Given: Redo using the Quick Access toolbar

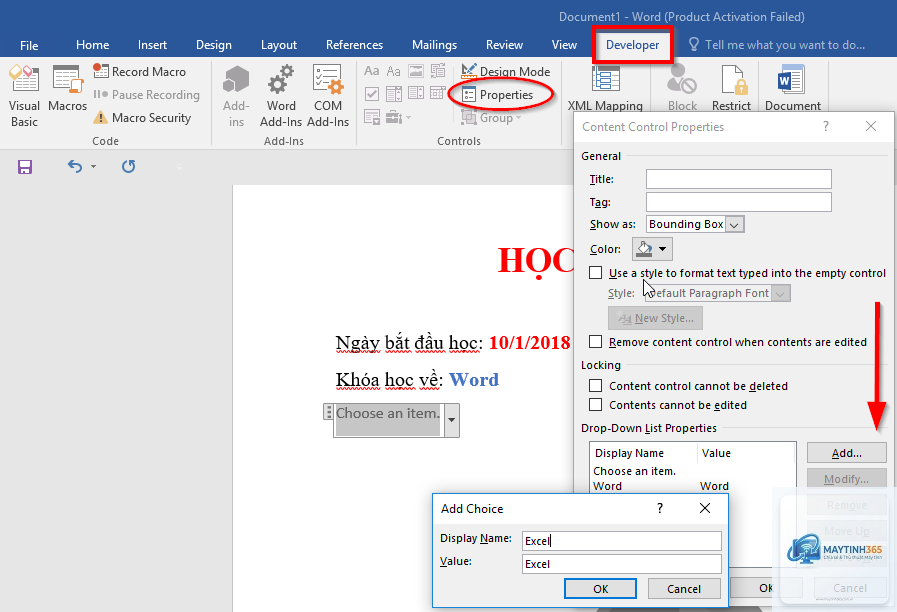Looking at the screenshot, I should [x=128, y=166].
